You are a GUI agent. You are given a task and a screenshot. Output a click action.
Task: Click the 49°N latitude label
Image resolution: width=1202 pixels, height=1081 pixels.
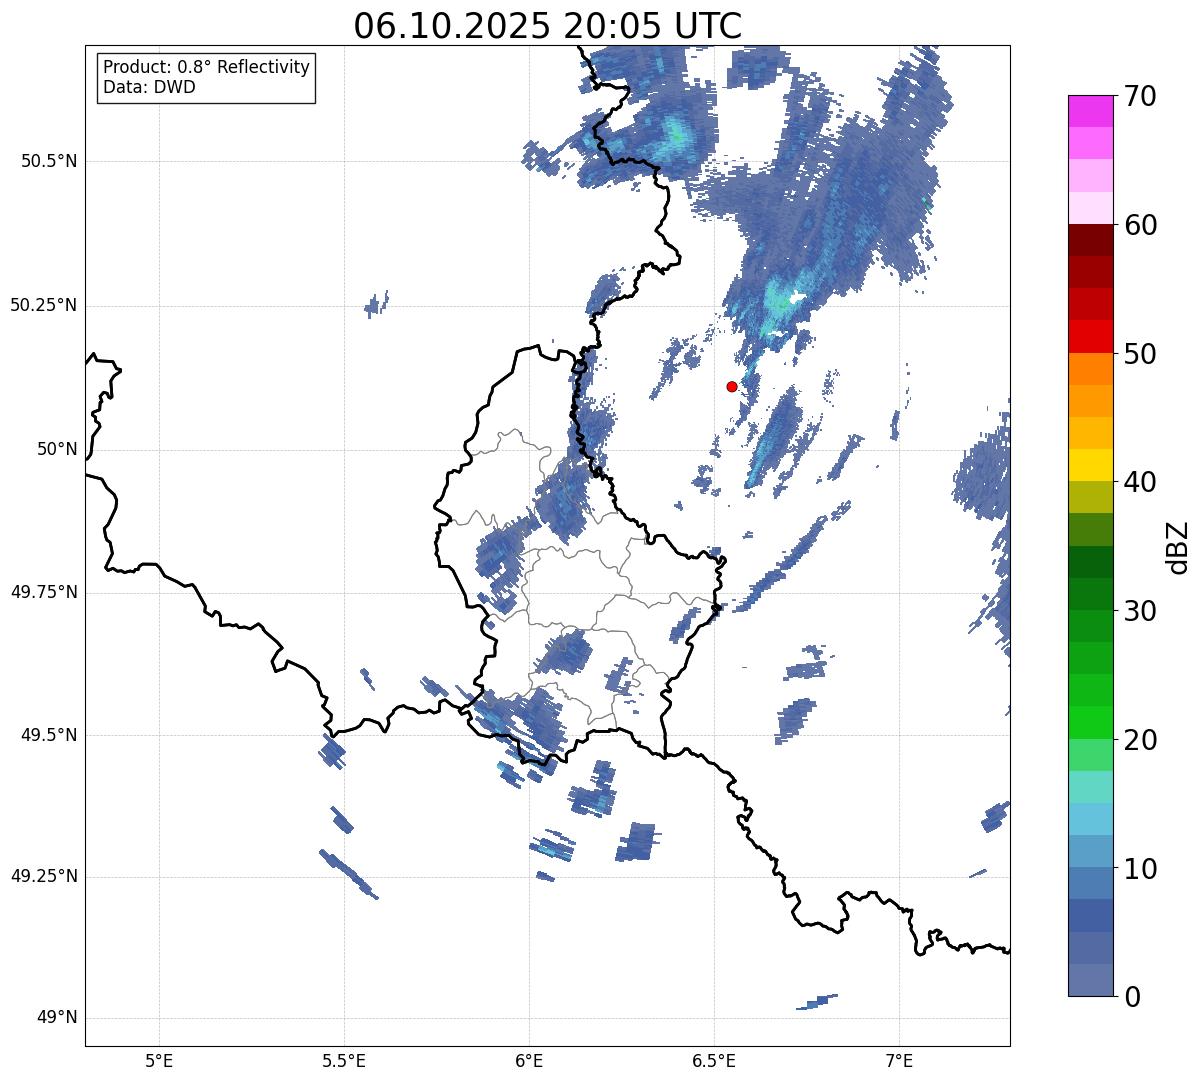[57, 1017]
